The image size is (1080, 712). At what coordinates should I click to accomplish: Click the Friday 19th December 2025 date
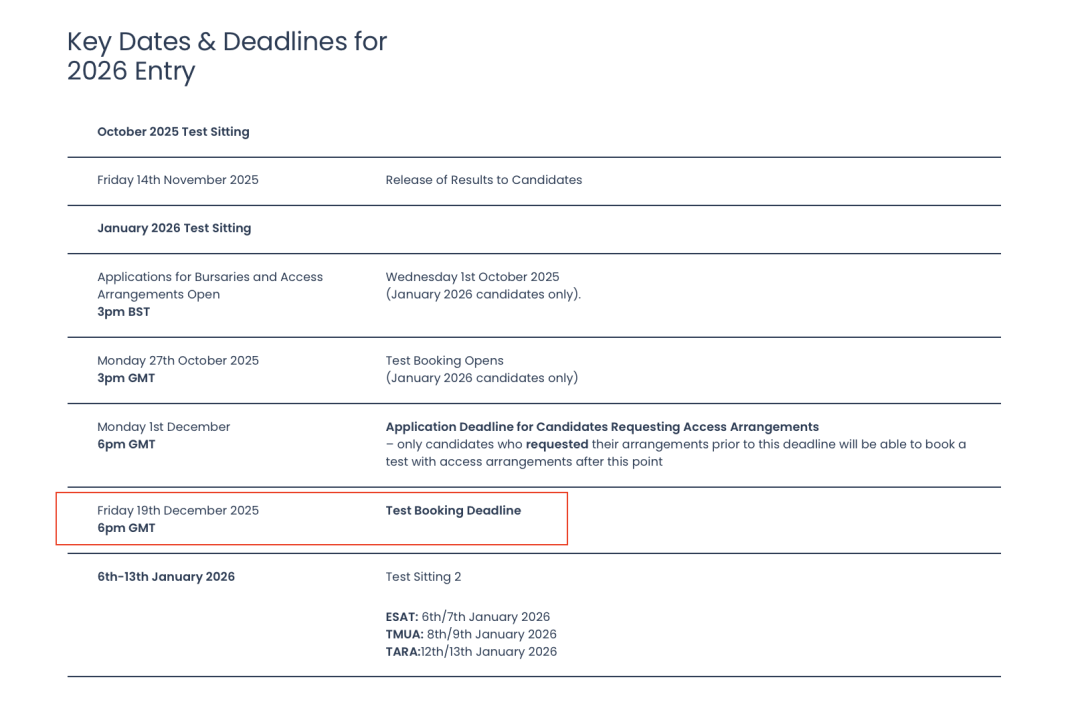(x=177, y=511)
